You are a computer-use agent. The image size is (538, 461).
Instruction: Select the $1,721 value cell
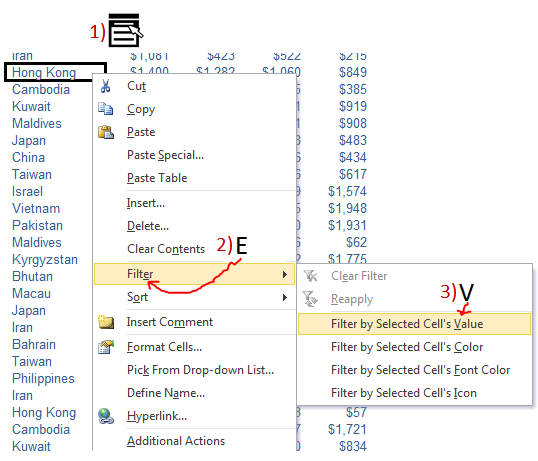coord(348,429)
